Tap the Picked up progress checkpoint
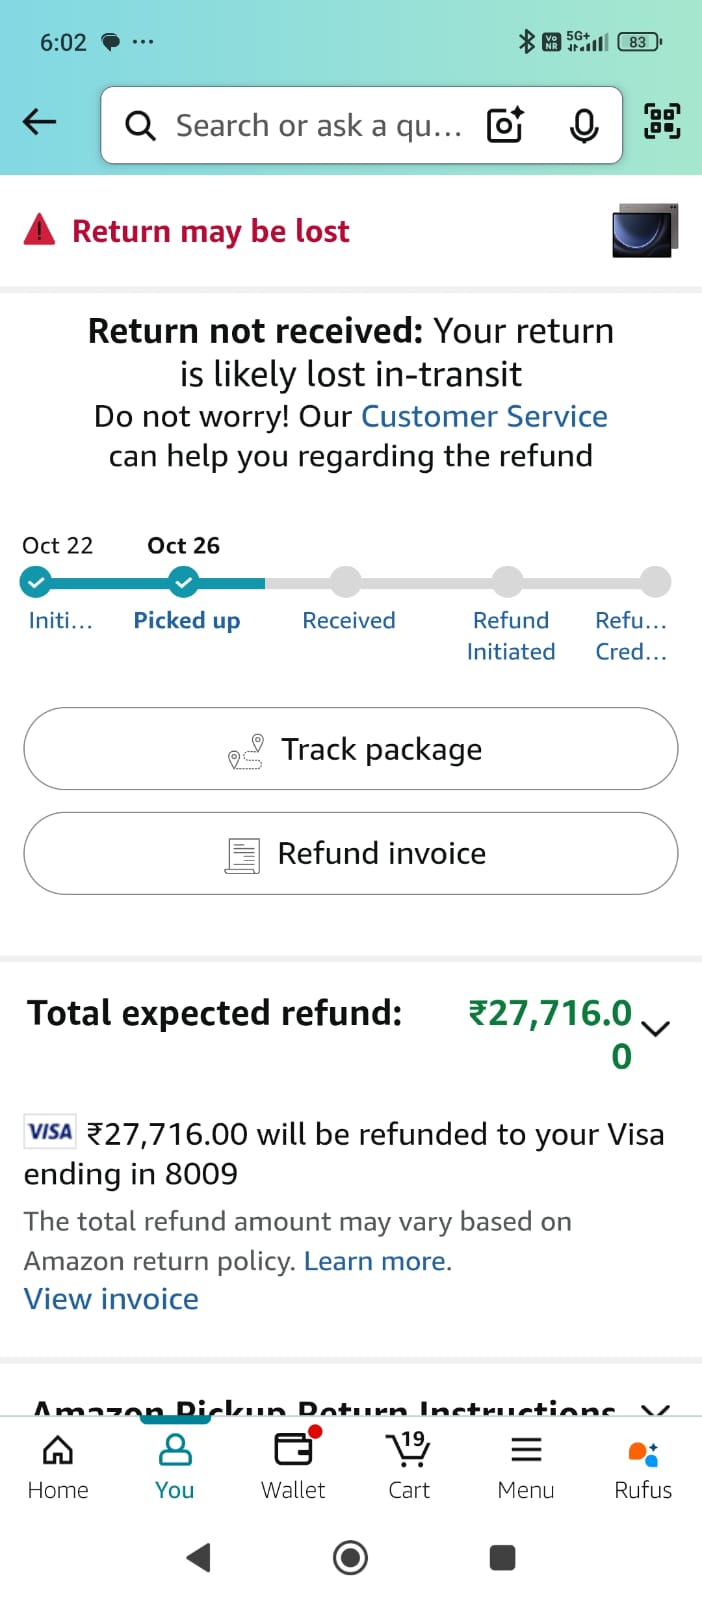Screen dimensions: 702x1600 pyautogui.click(x=183, y=581)
